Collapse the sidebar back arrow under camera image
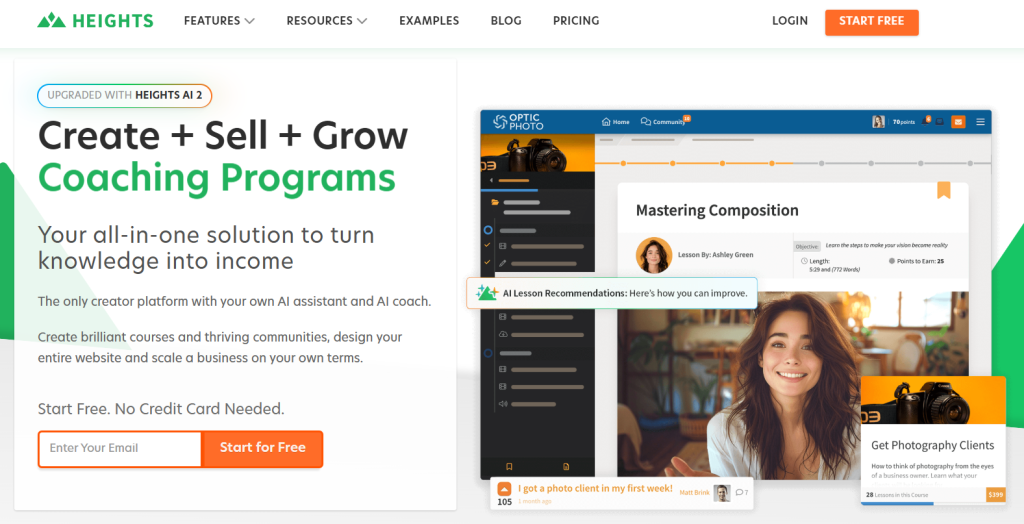1024x524 pixels. coord(491,180)
